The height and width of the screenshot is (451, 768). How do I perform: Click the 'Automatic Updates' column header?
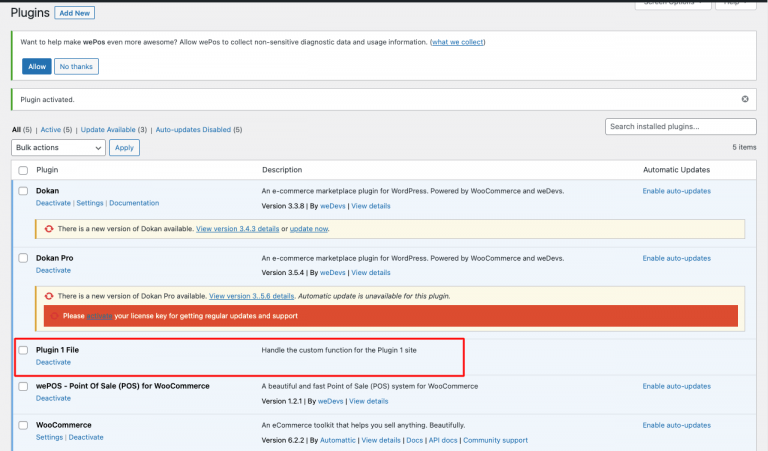(x=676, y=170)
